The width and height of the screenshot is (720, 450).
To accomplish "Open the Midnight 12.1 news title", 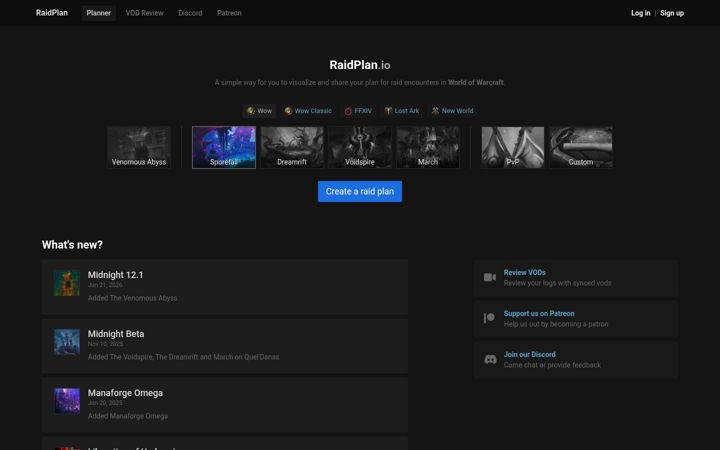I will (116, 275).
